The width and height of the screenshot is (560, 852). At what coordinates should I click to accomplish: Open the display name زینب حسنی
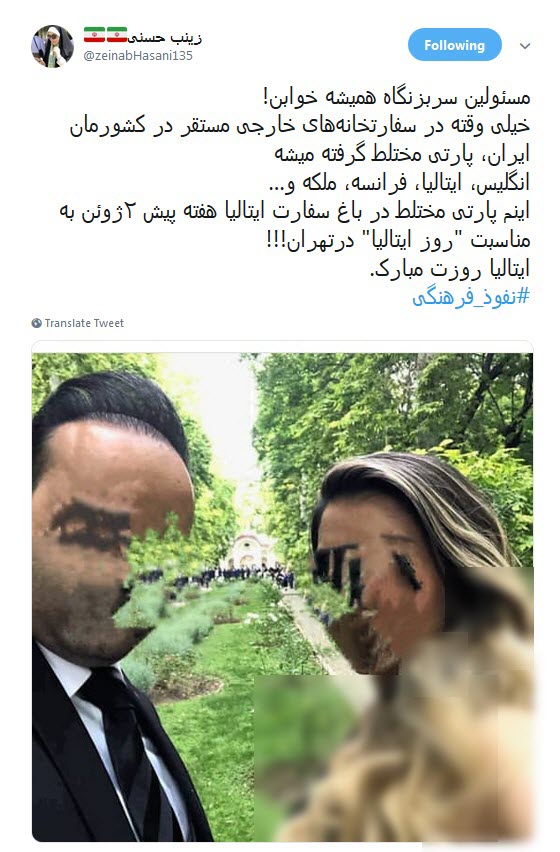pyautogui.click(x=165, y=37)
